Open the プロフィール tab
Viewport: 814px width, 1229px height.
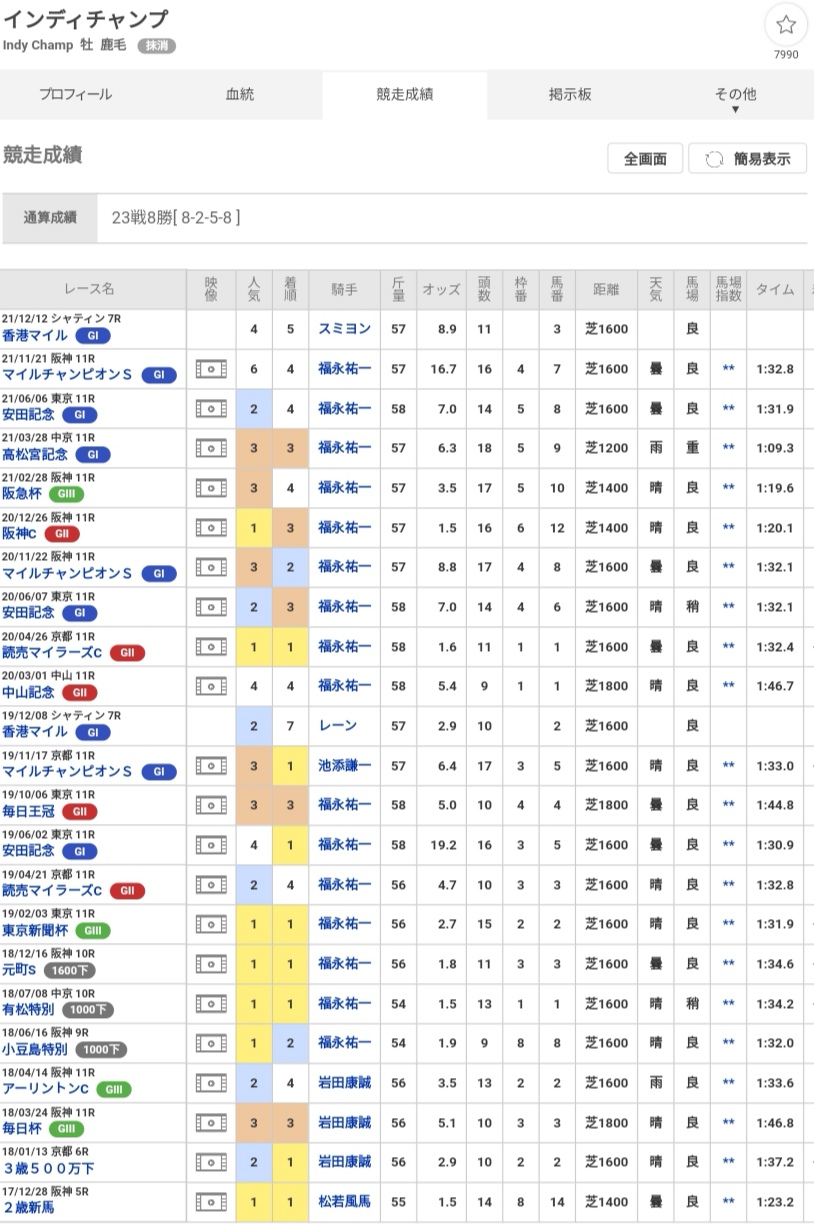click(x=76, y=95)
